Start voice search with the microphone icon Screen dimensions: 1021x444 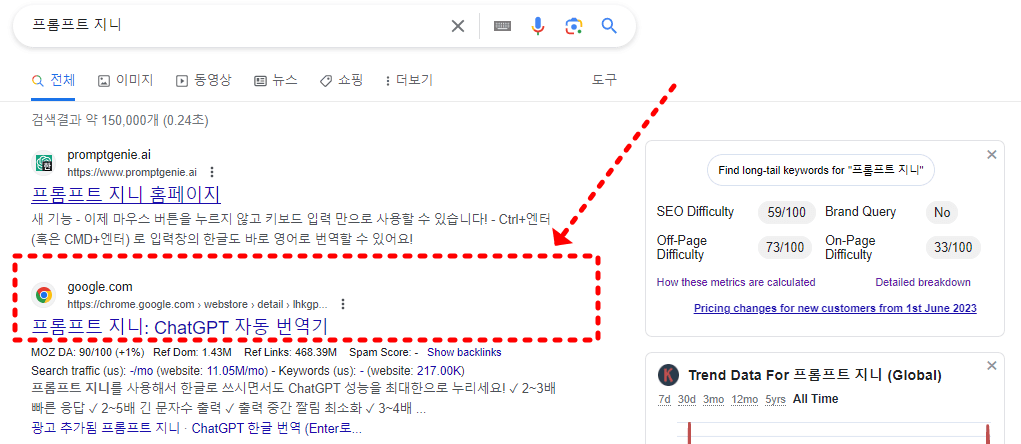tap(538, 26)
